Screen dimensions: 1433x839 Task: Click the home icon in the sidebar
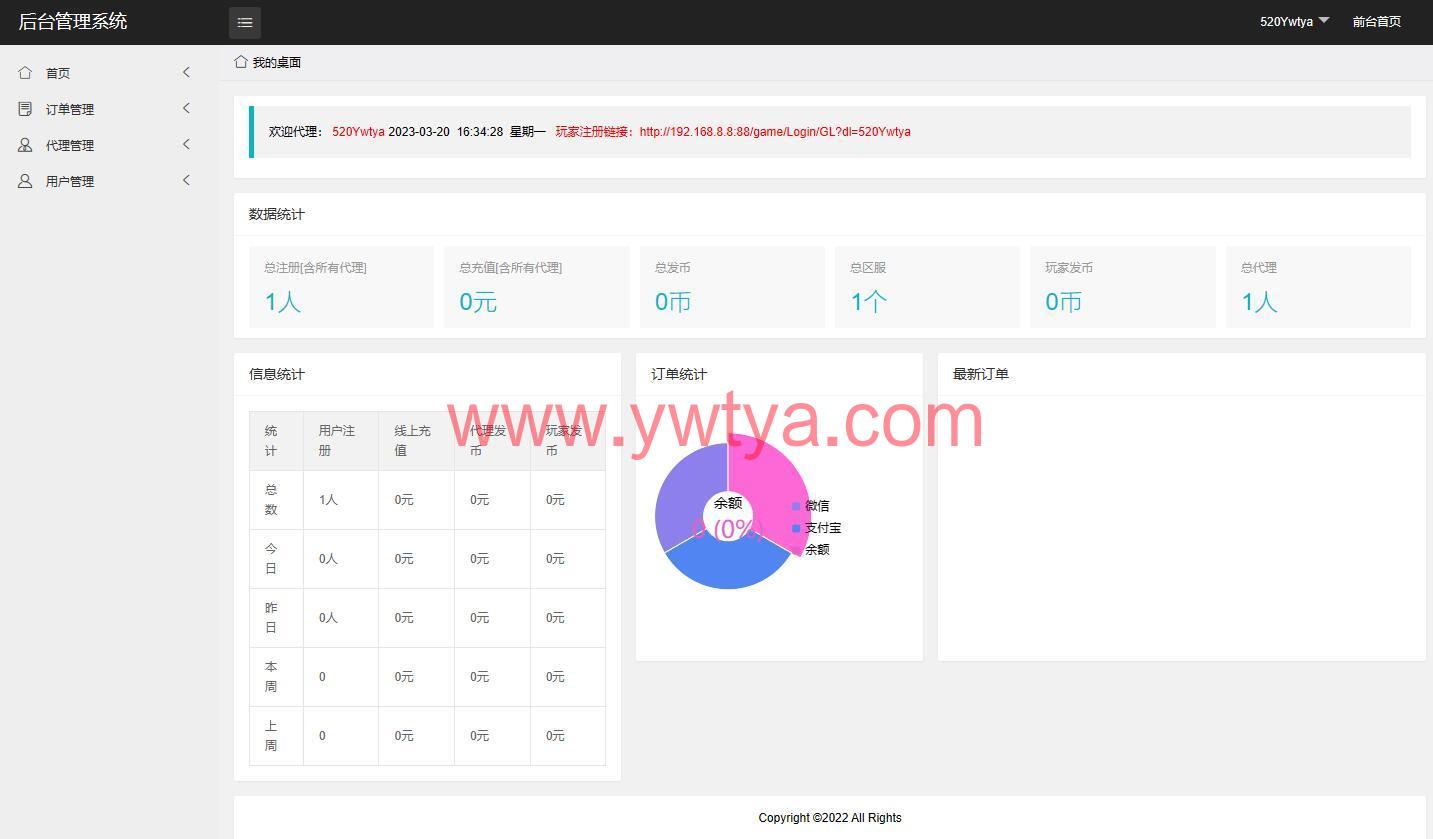point(25,73)
